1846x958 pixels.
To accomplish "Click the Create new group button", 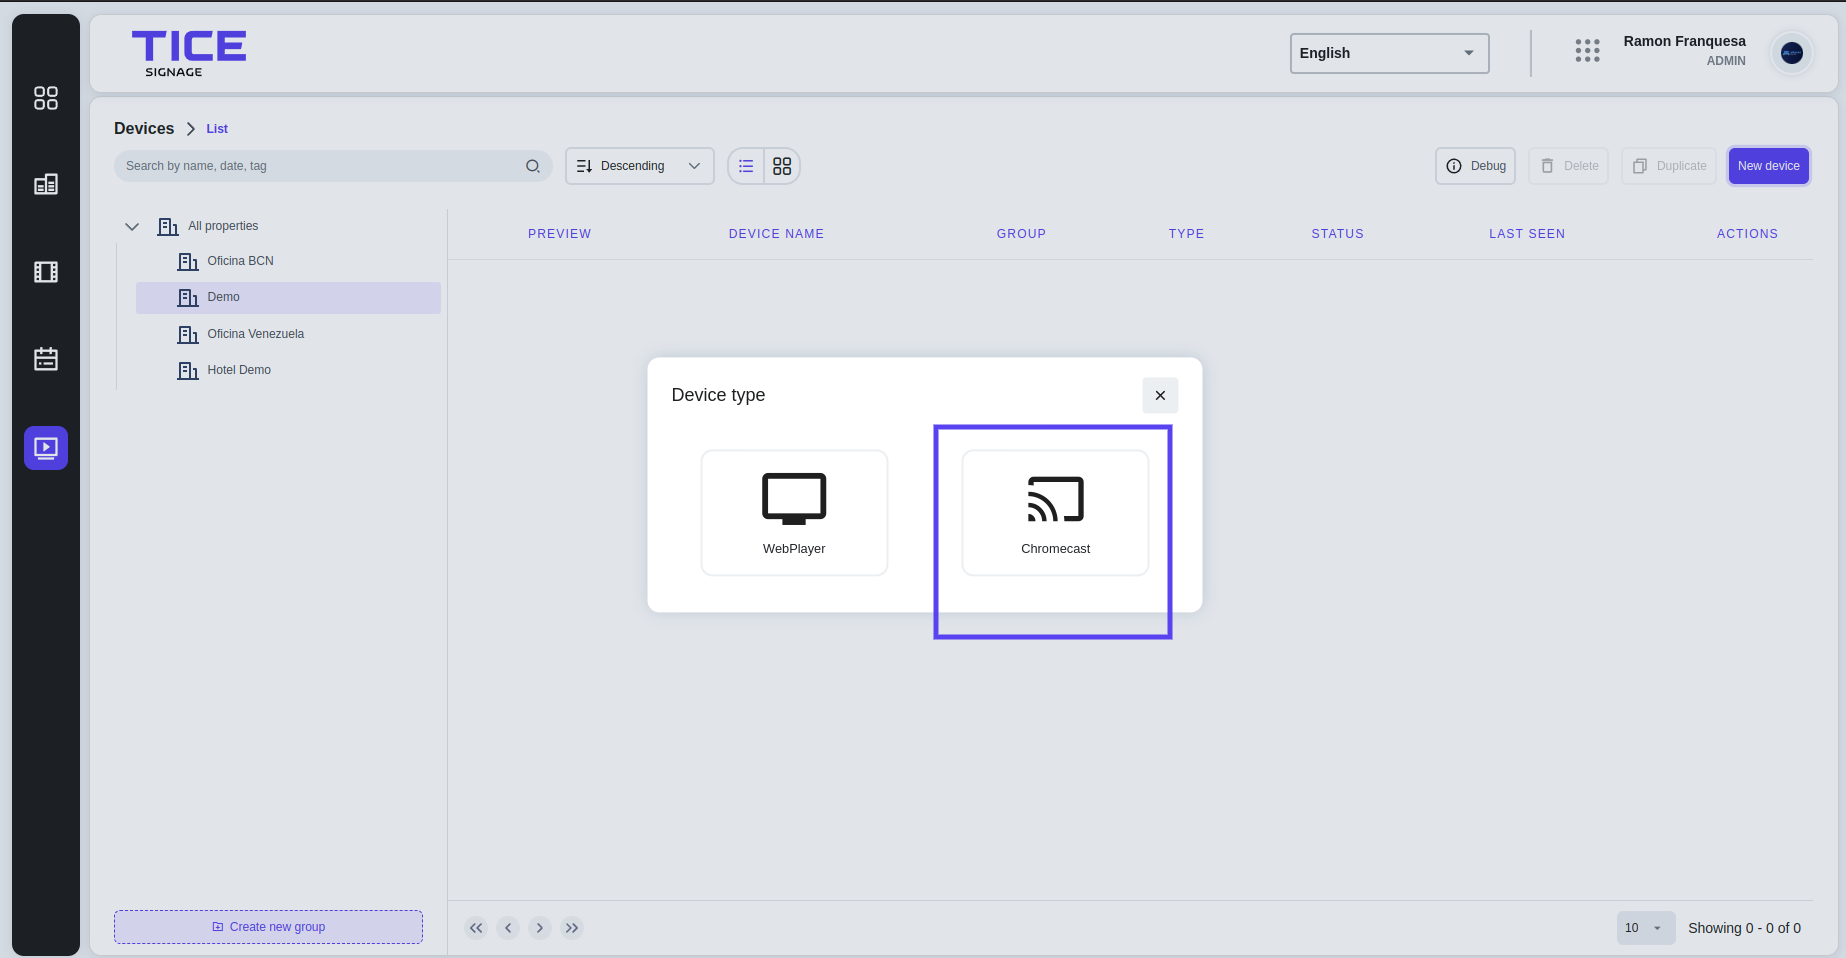I will [268, 927].
